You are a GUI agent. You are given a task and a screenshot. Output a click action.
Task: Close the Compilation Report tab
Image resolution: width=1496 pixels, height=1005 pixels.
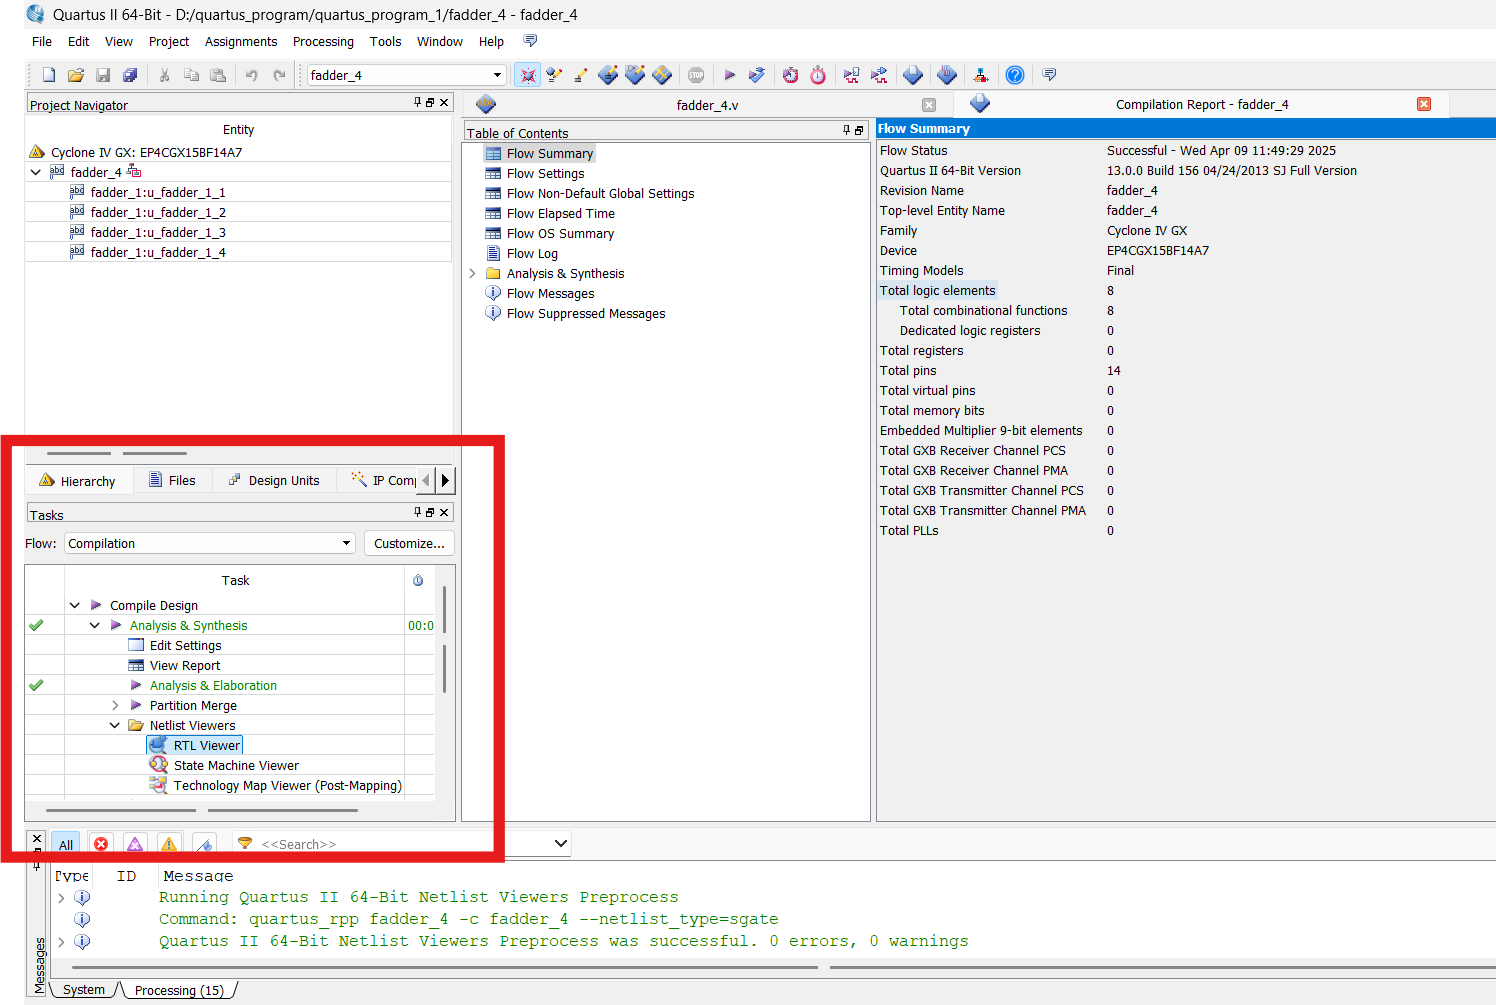[1424, 104]
